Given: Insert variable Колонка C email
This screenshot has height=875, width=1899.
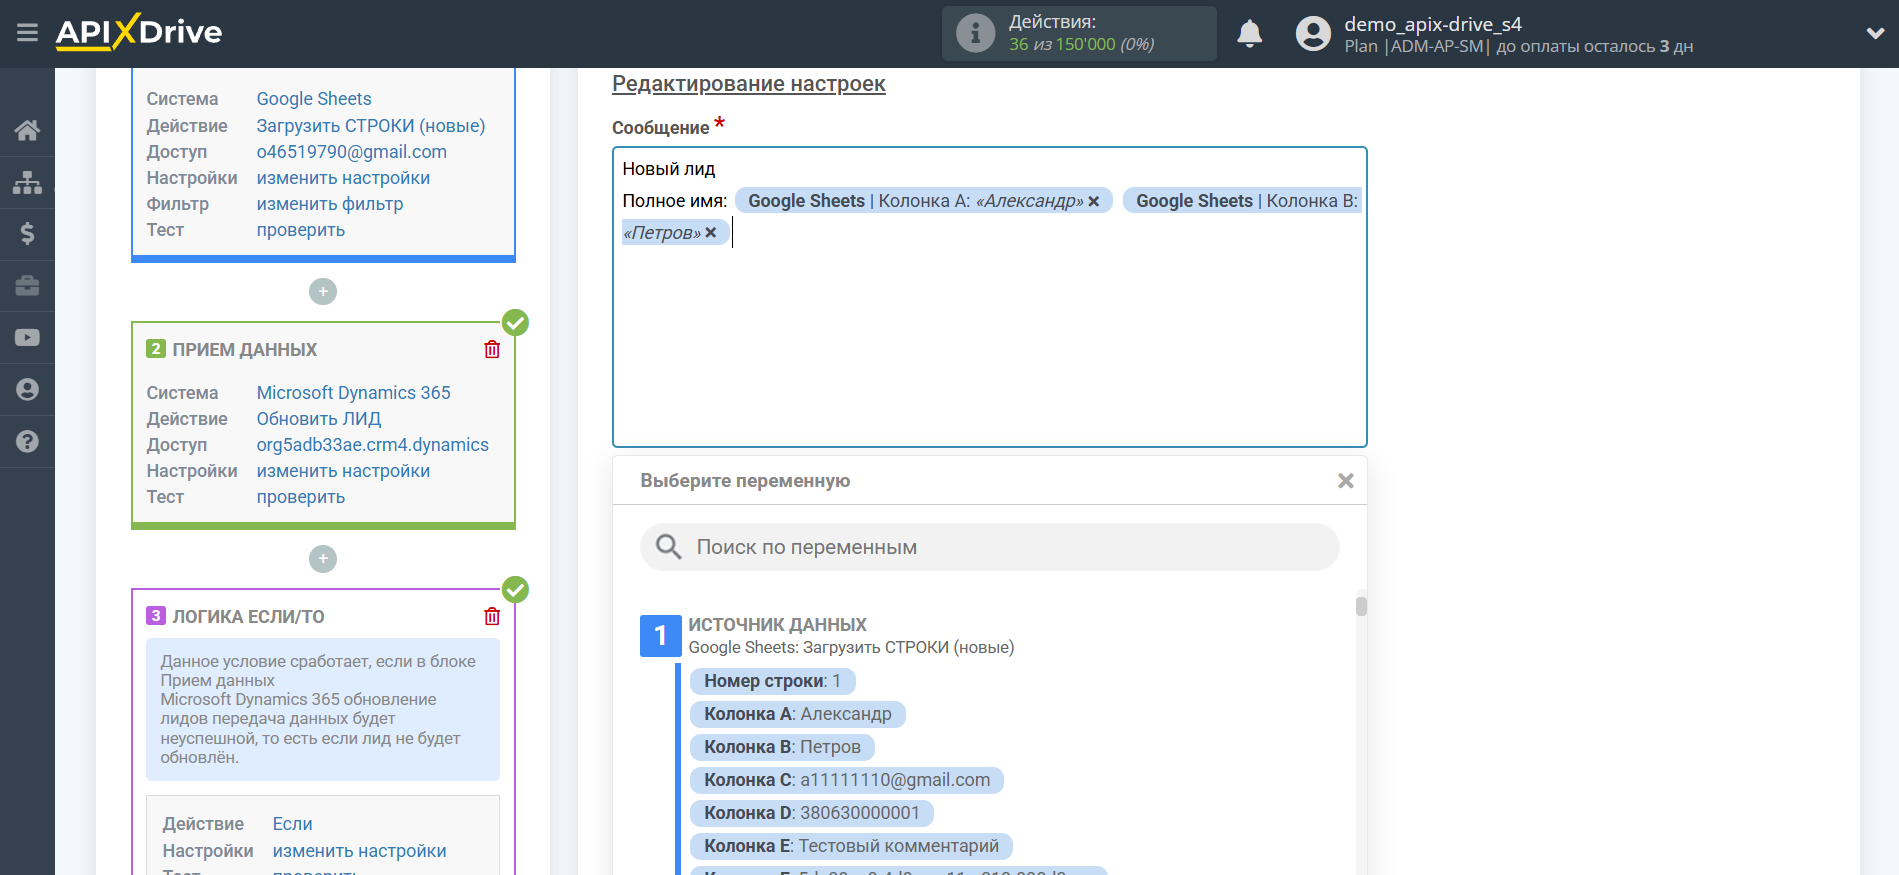Looking at the screenshot, I should [846, 780].
